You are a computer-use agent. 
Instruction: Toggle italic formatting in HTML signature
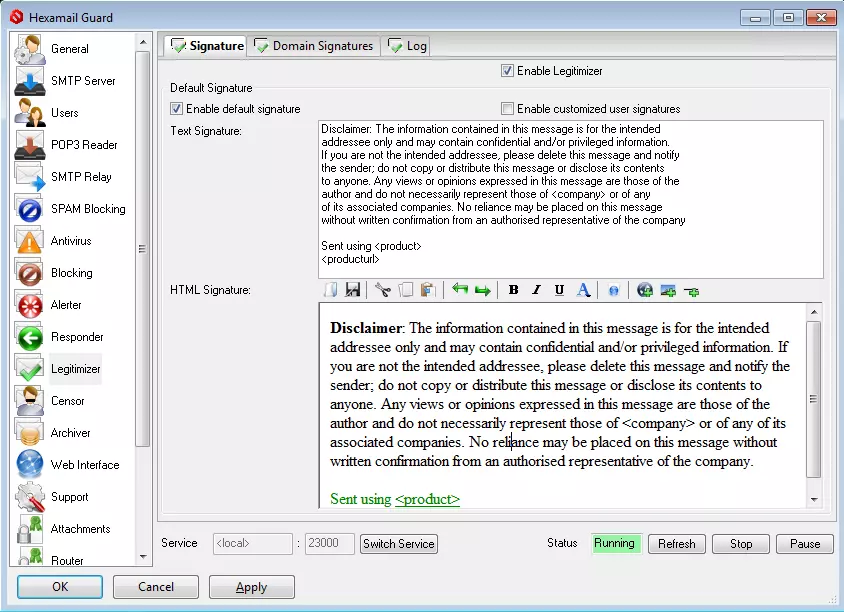click(x=536, y=290)
